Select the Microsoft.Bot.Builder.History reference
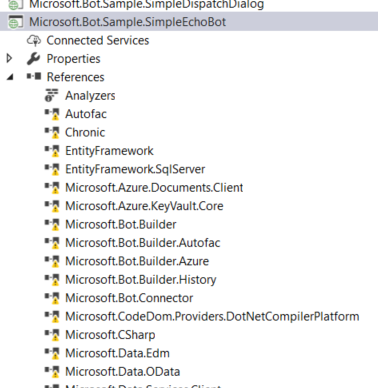Image resolution: width=378 pixels, height=388 pixels. [x=141, y=279]
